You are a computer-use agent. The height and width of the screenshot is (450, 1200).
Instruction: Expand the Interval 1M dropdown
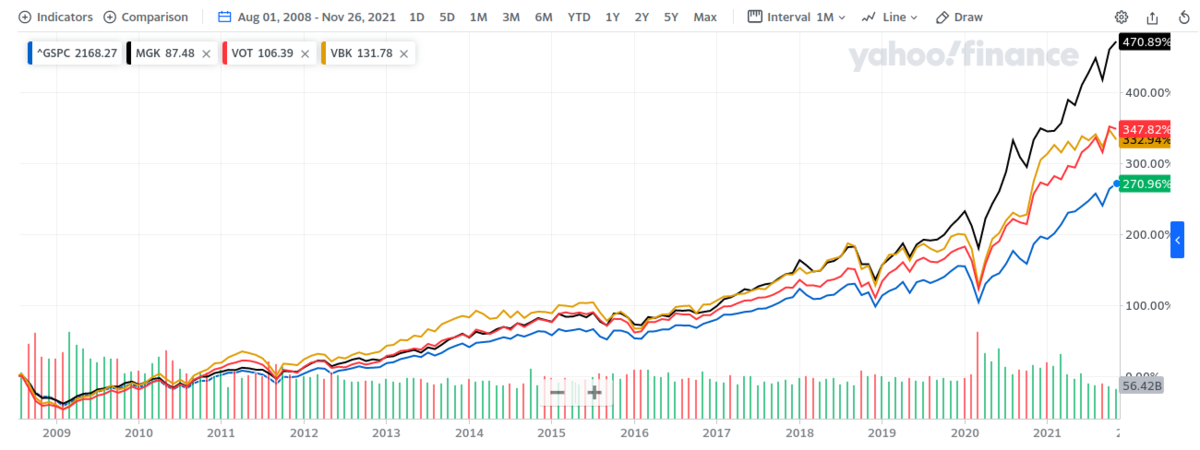tap(796, 17)
